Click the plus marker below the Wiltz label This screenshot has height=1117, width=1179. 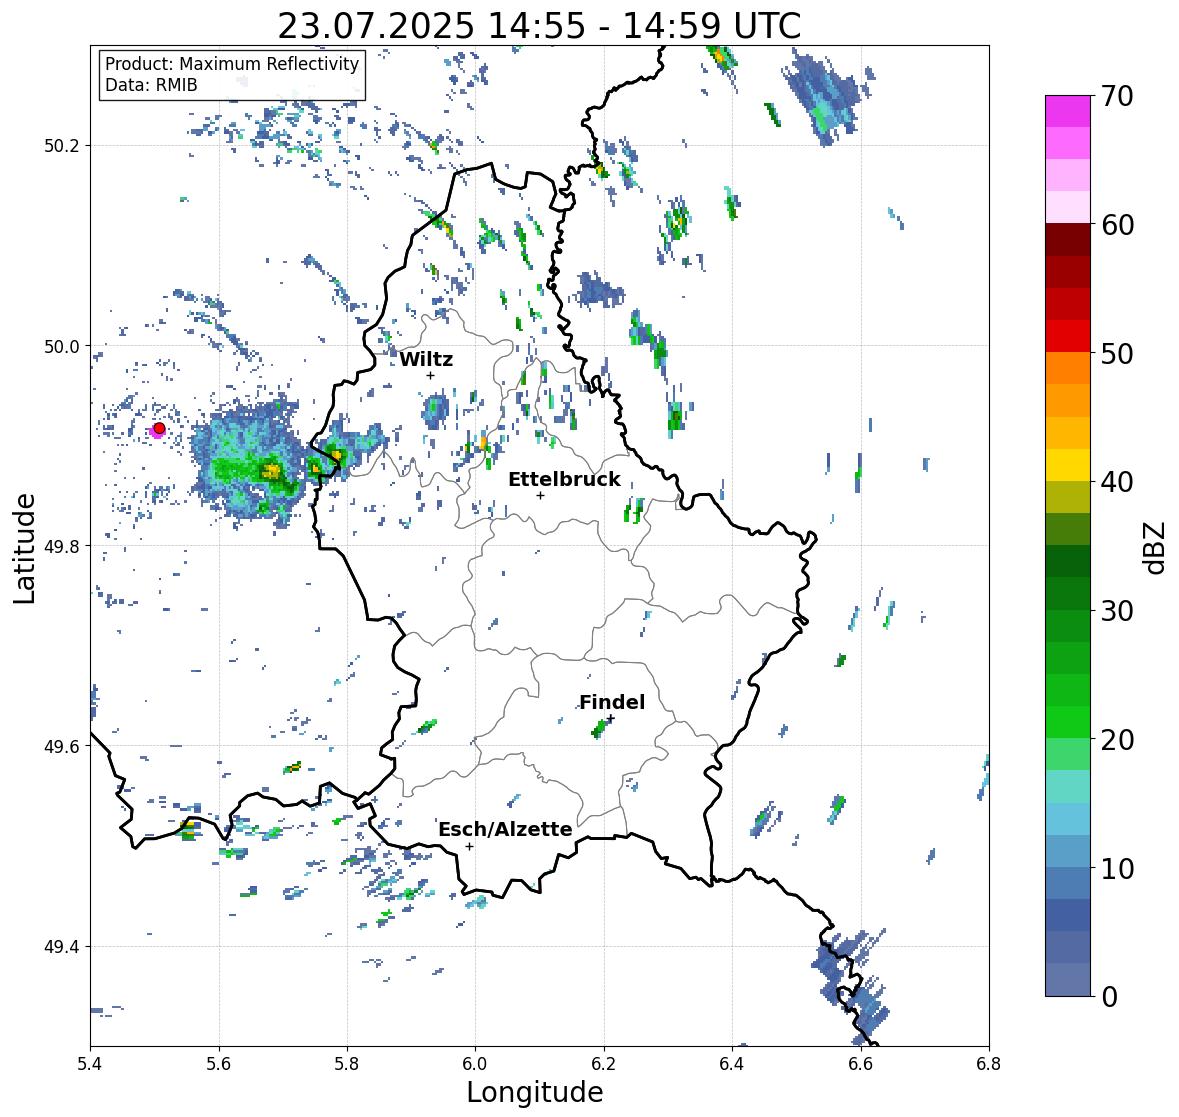click(x=430, y=376)
